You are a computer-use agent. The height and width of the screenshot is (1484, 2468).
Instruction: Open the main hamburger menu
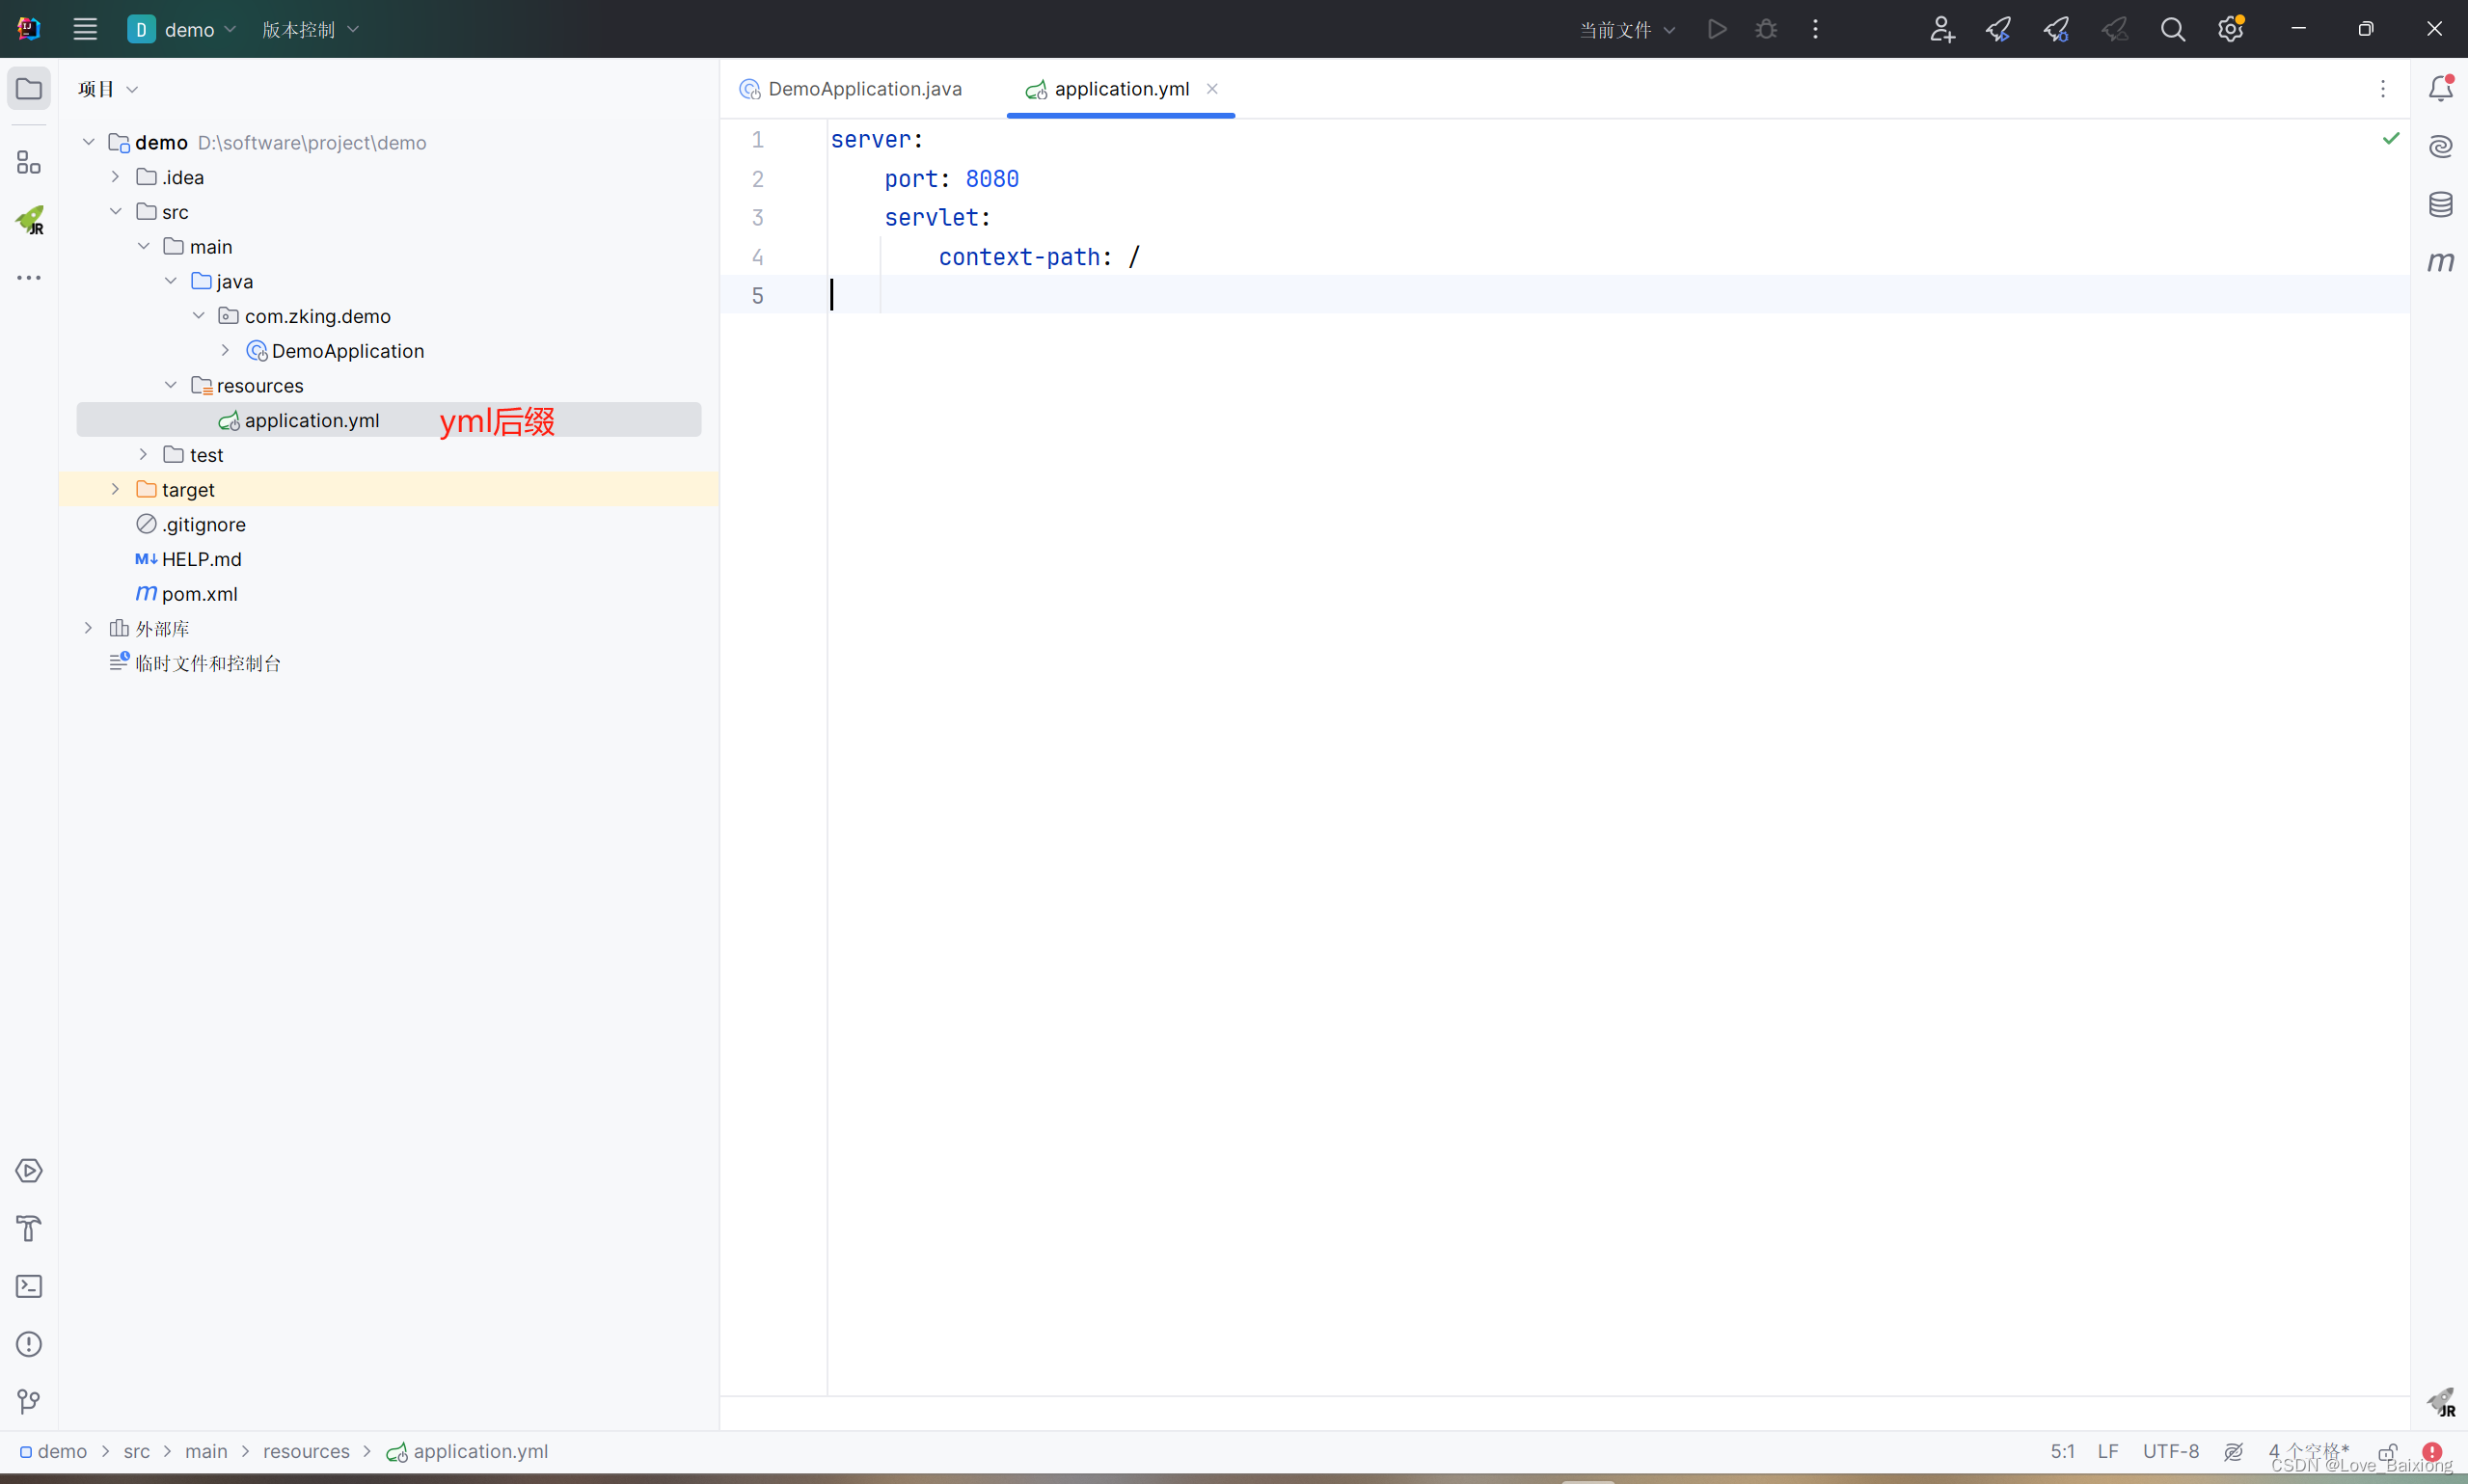tap(85, 29)
